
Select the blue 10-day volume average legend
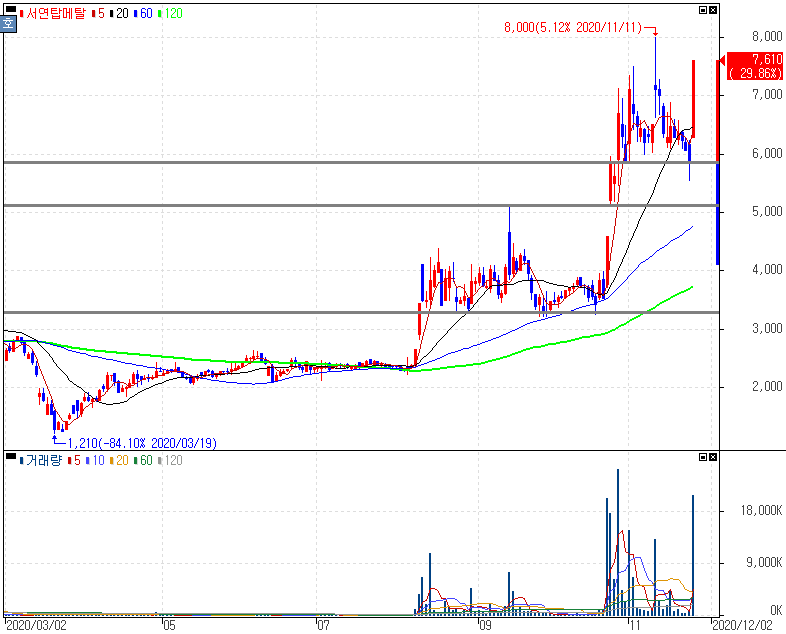click(95, 460)
